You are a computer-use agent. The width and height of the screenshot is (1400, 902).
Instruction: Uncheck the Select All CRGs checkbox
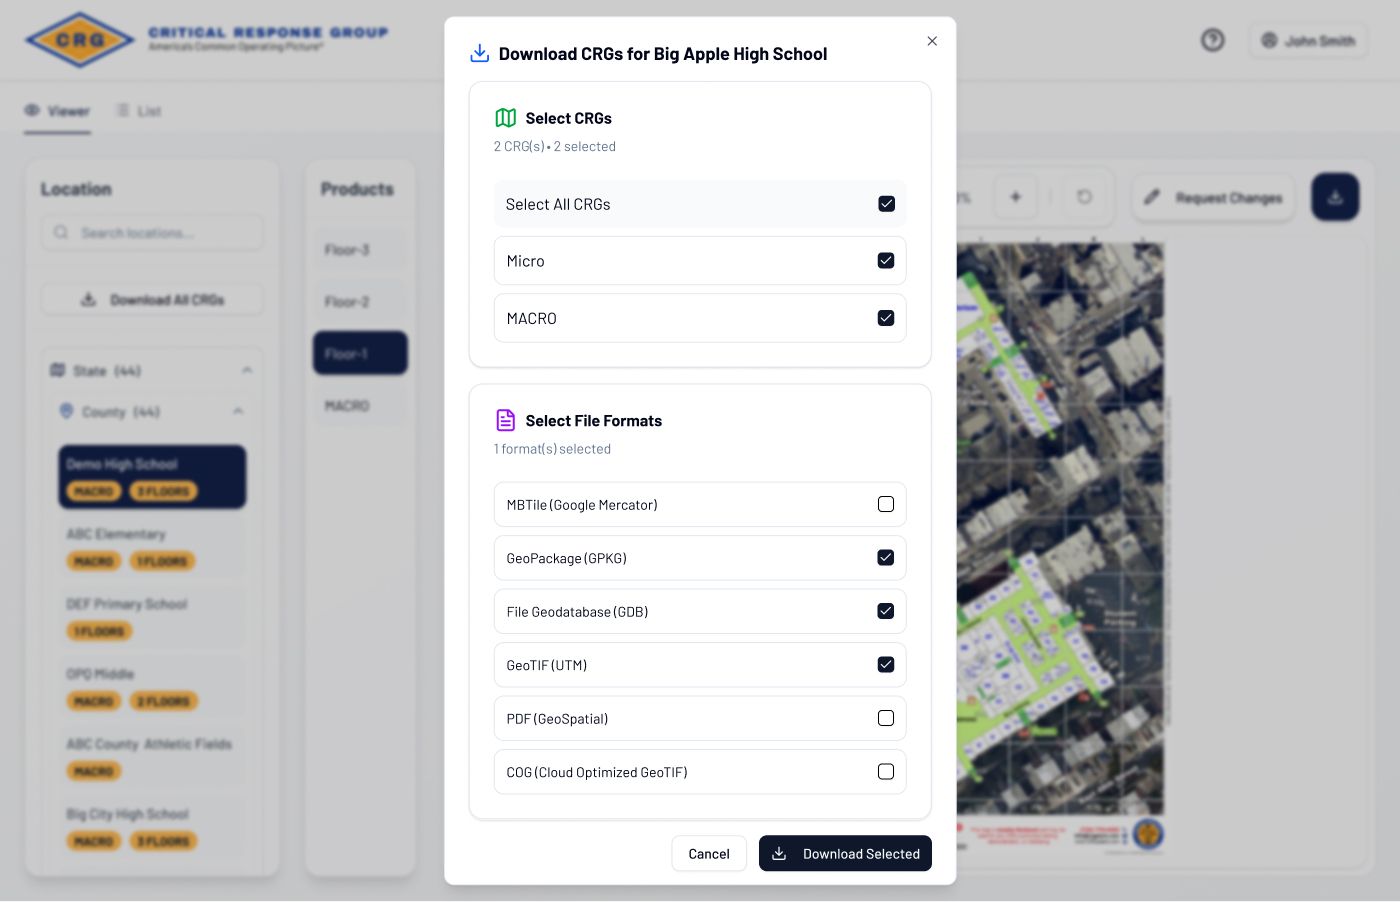coord(886,204)
